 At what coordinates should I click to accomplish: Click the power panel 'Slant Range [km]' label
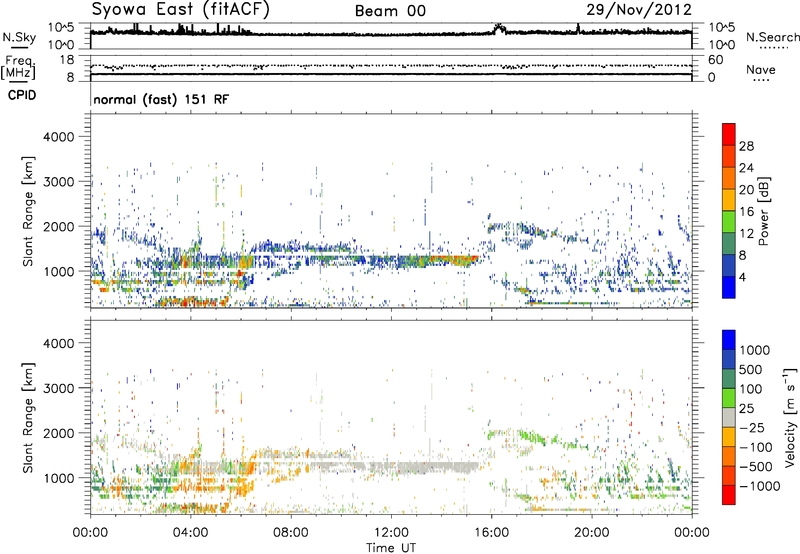pyautogui.click(x=28, y=211)
